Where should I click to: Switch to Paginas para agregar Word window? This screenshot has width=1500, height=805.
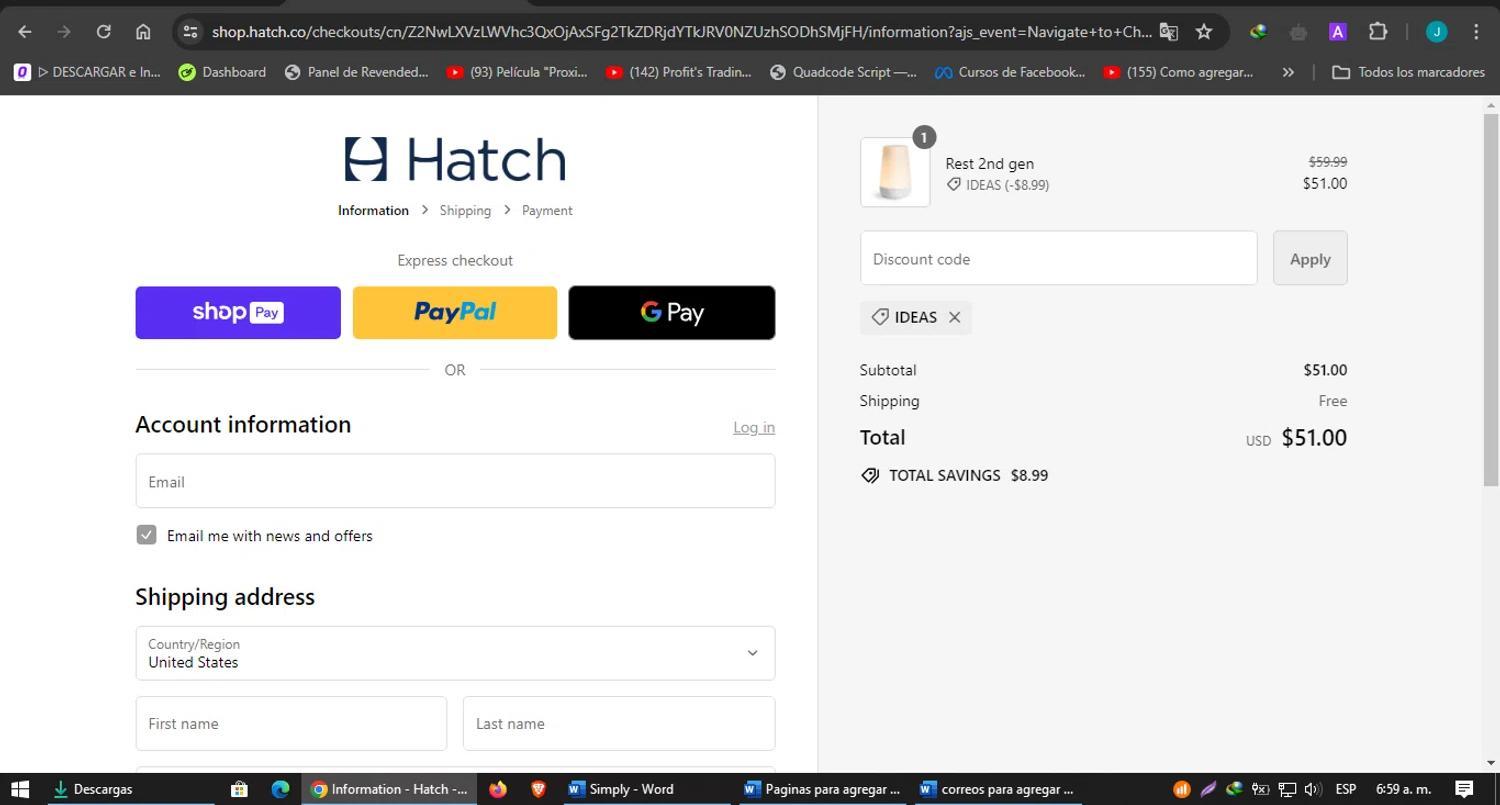(822, 789)
